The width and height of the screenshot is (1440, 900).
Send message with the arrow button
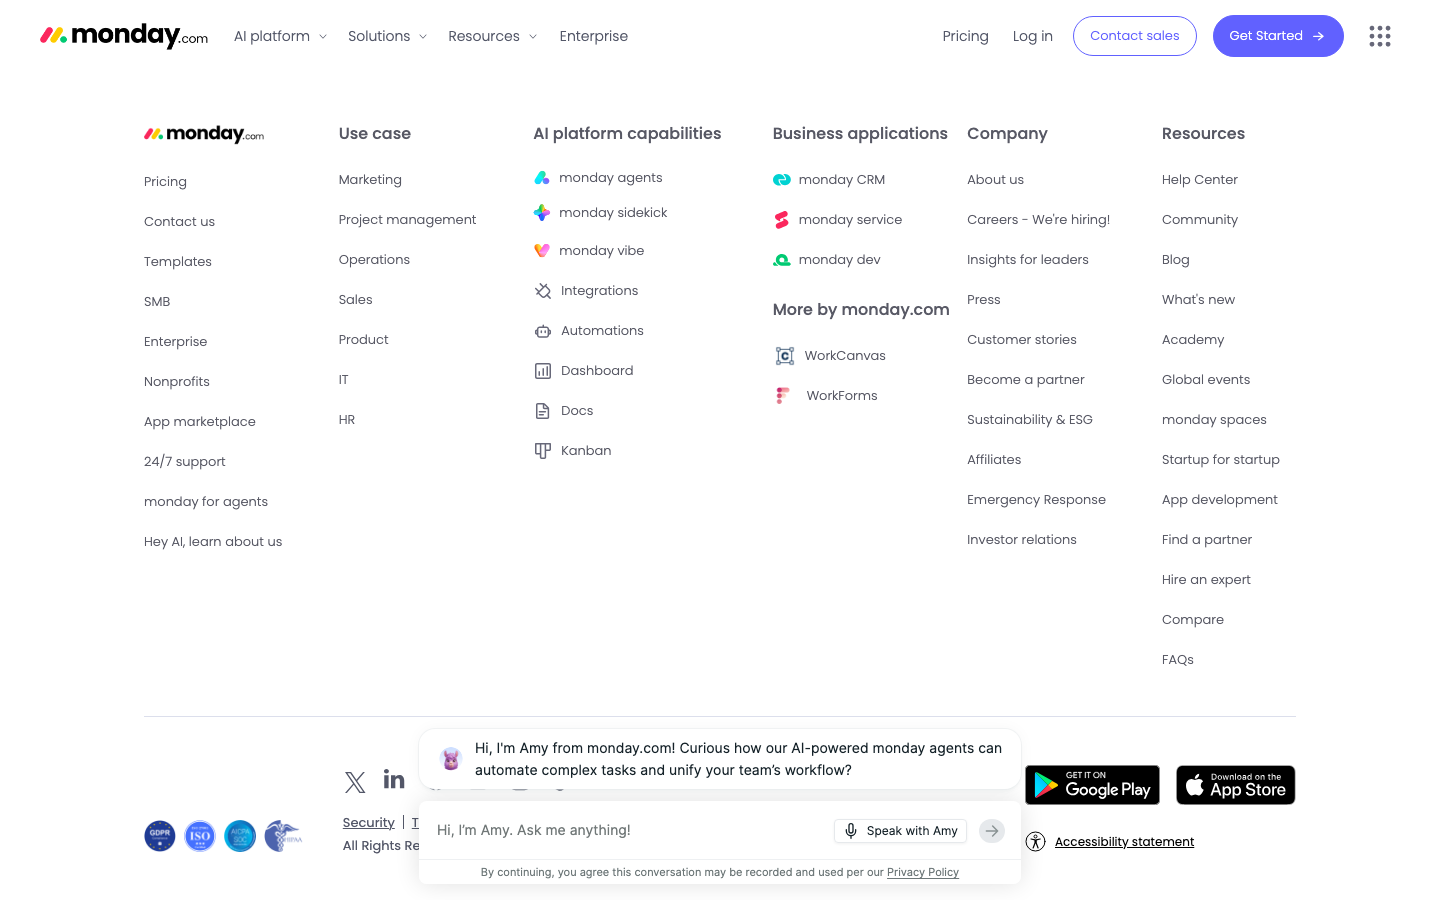tap(991, 831)
